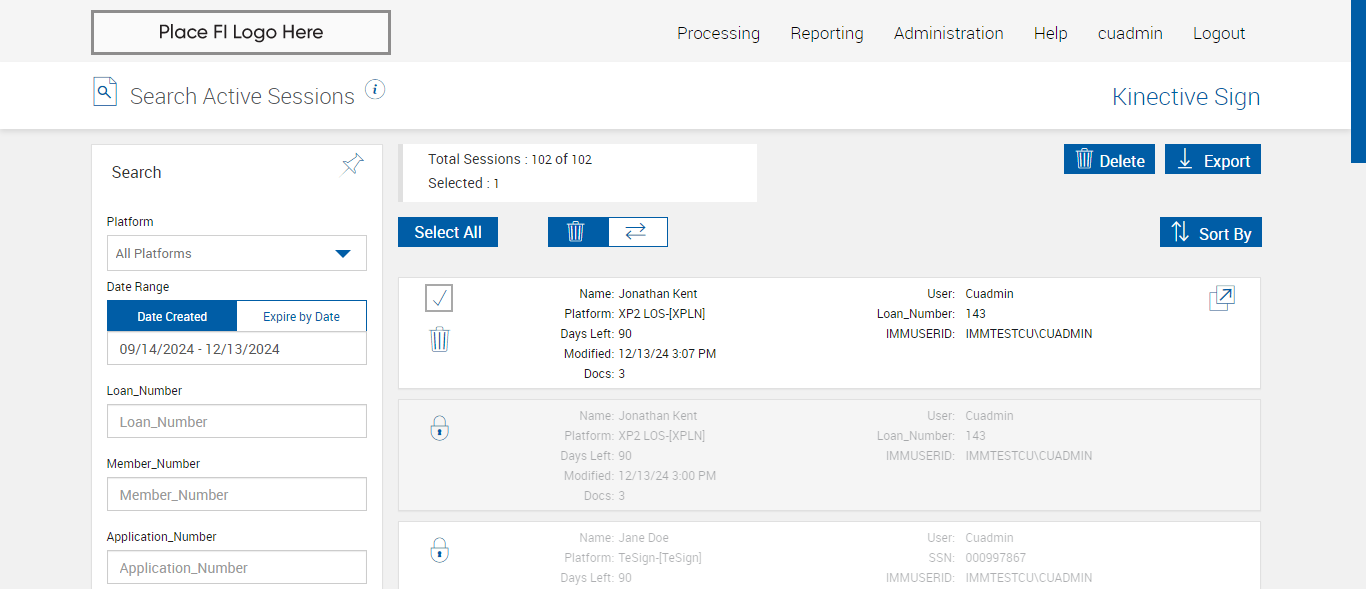
Task: Click the Export button
Action: coord(1212,160)
